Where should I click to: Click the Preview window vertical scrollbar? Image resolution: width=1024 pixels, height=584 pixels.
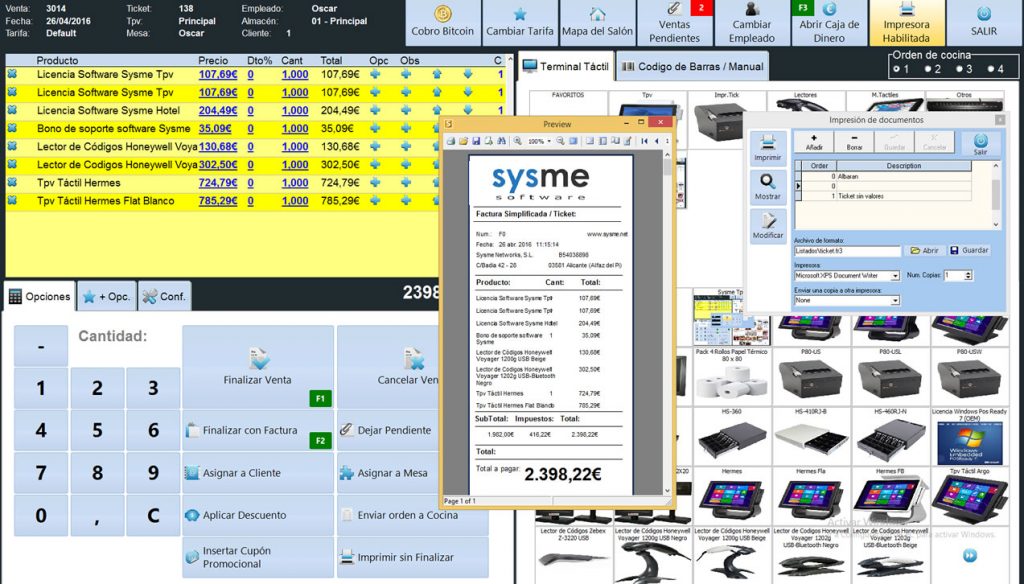point(667,323)
